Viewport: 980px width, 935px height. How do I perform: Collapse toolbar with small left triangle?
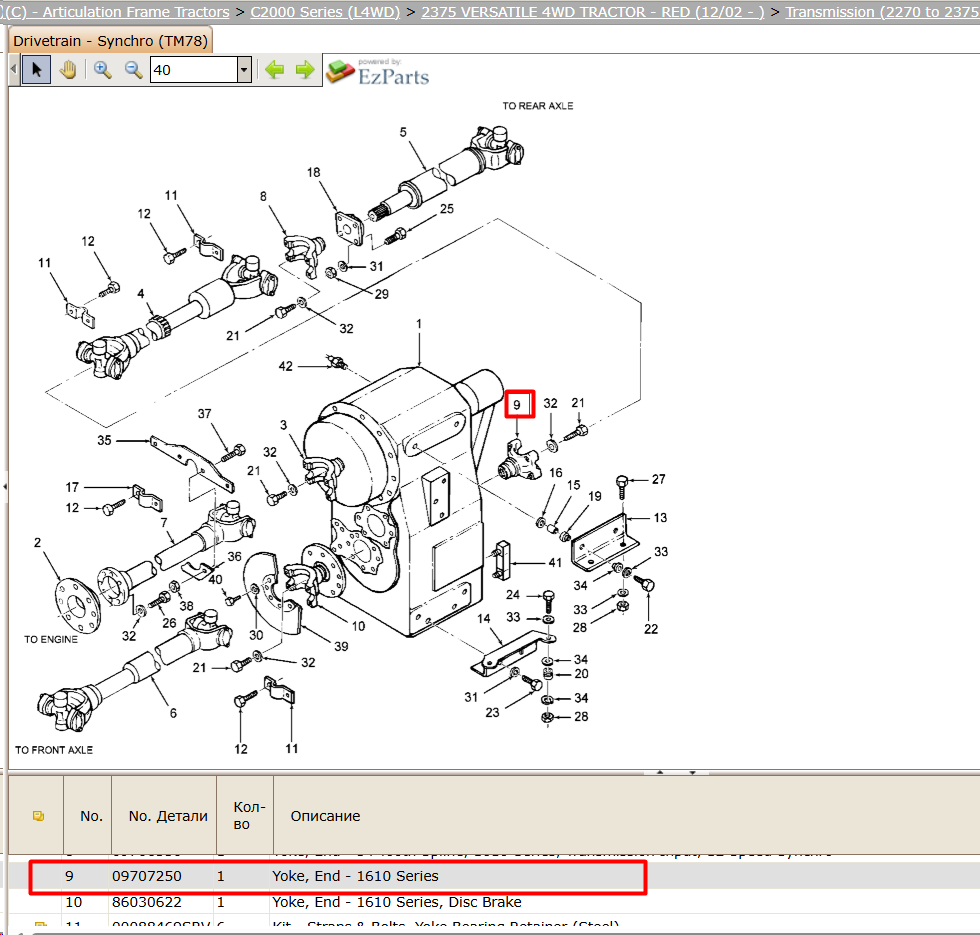tap(14, 69)
